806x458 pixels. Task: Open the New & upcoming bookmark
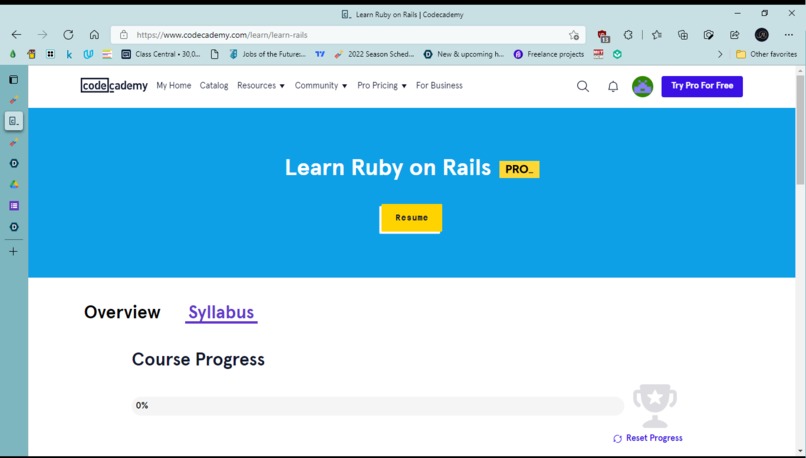point(464,54)
